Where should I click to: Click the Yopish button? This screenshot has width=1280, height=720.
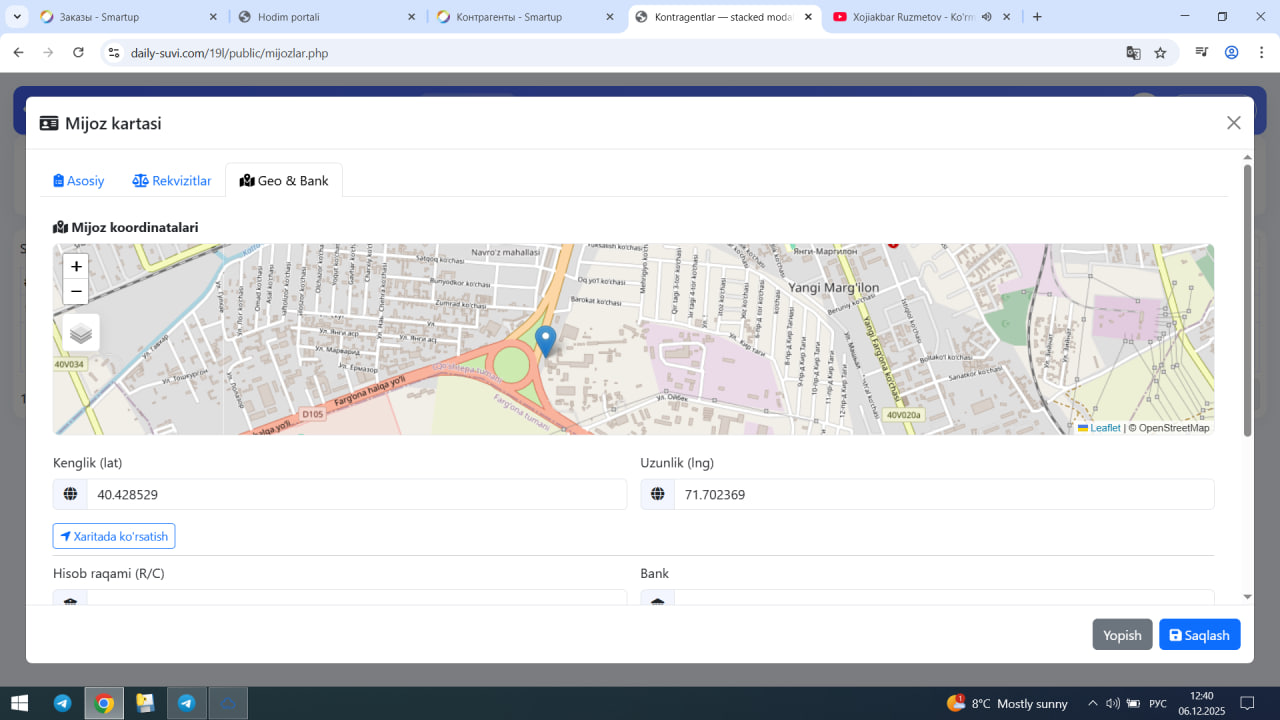(x=1122, y=635)
